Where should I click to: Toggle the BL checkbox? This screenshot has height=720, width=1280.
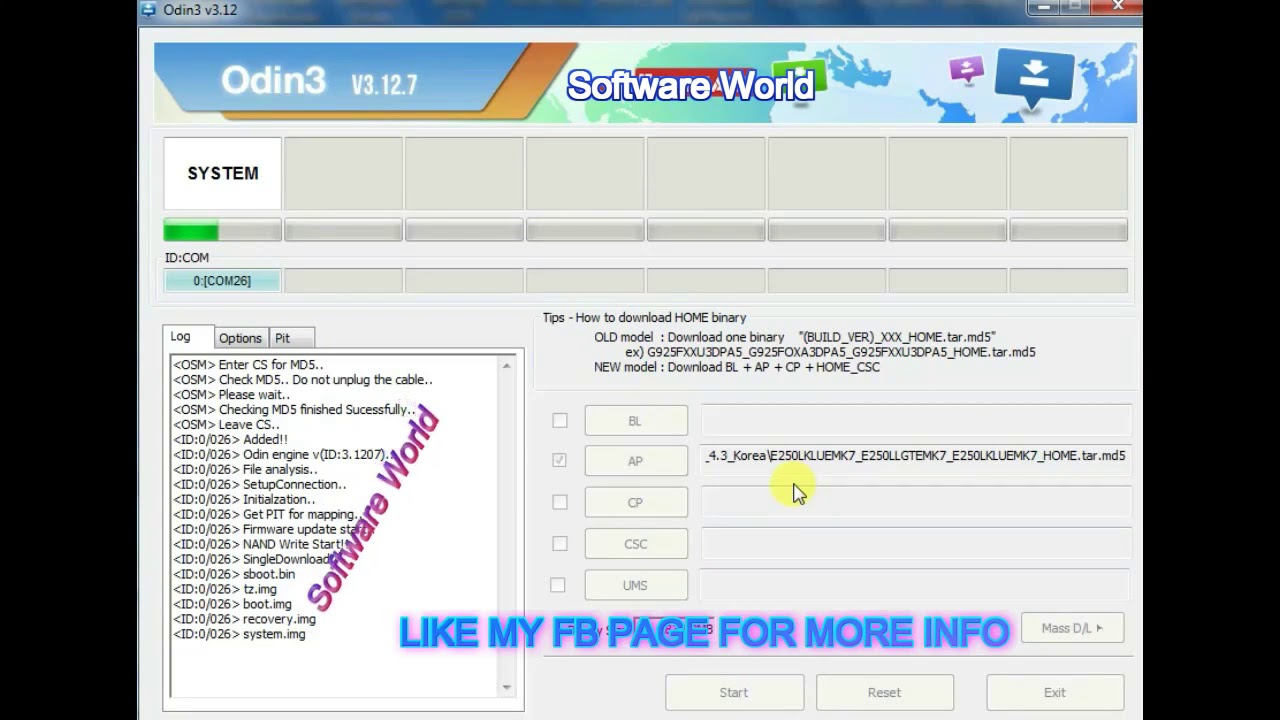(560, 421)
